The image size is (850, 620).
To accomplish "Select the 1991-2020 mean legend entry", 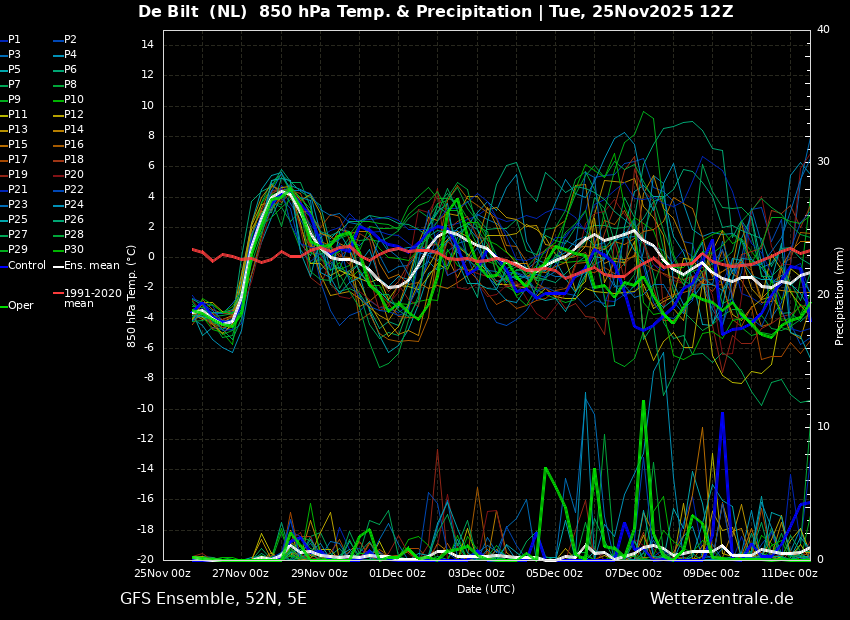I will click(87, 298).
